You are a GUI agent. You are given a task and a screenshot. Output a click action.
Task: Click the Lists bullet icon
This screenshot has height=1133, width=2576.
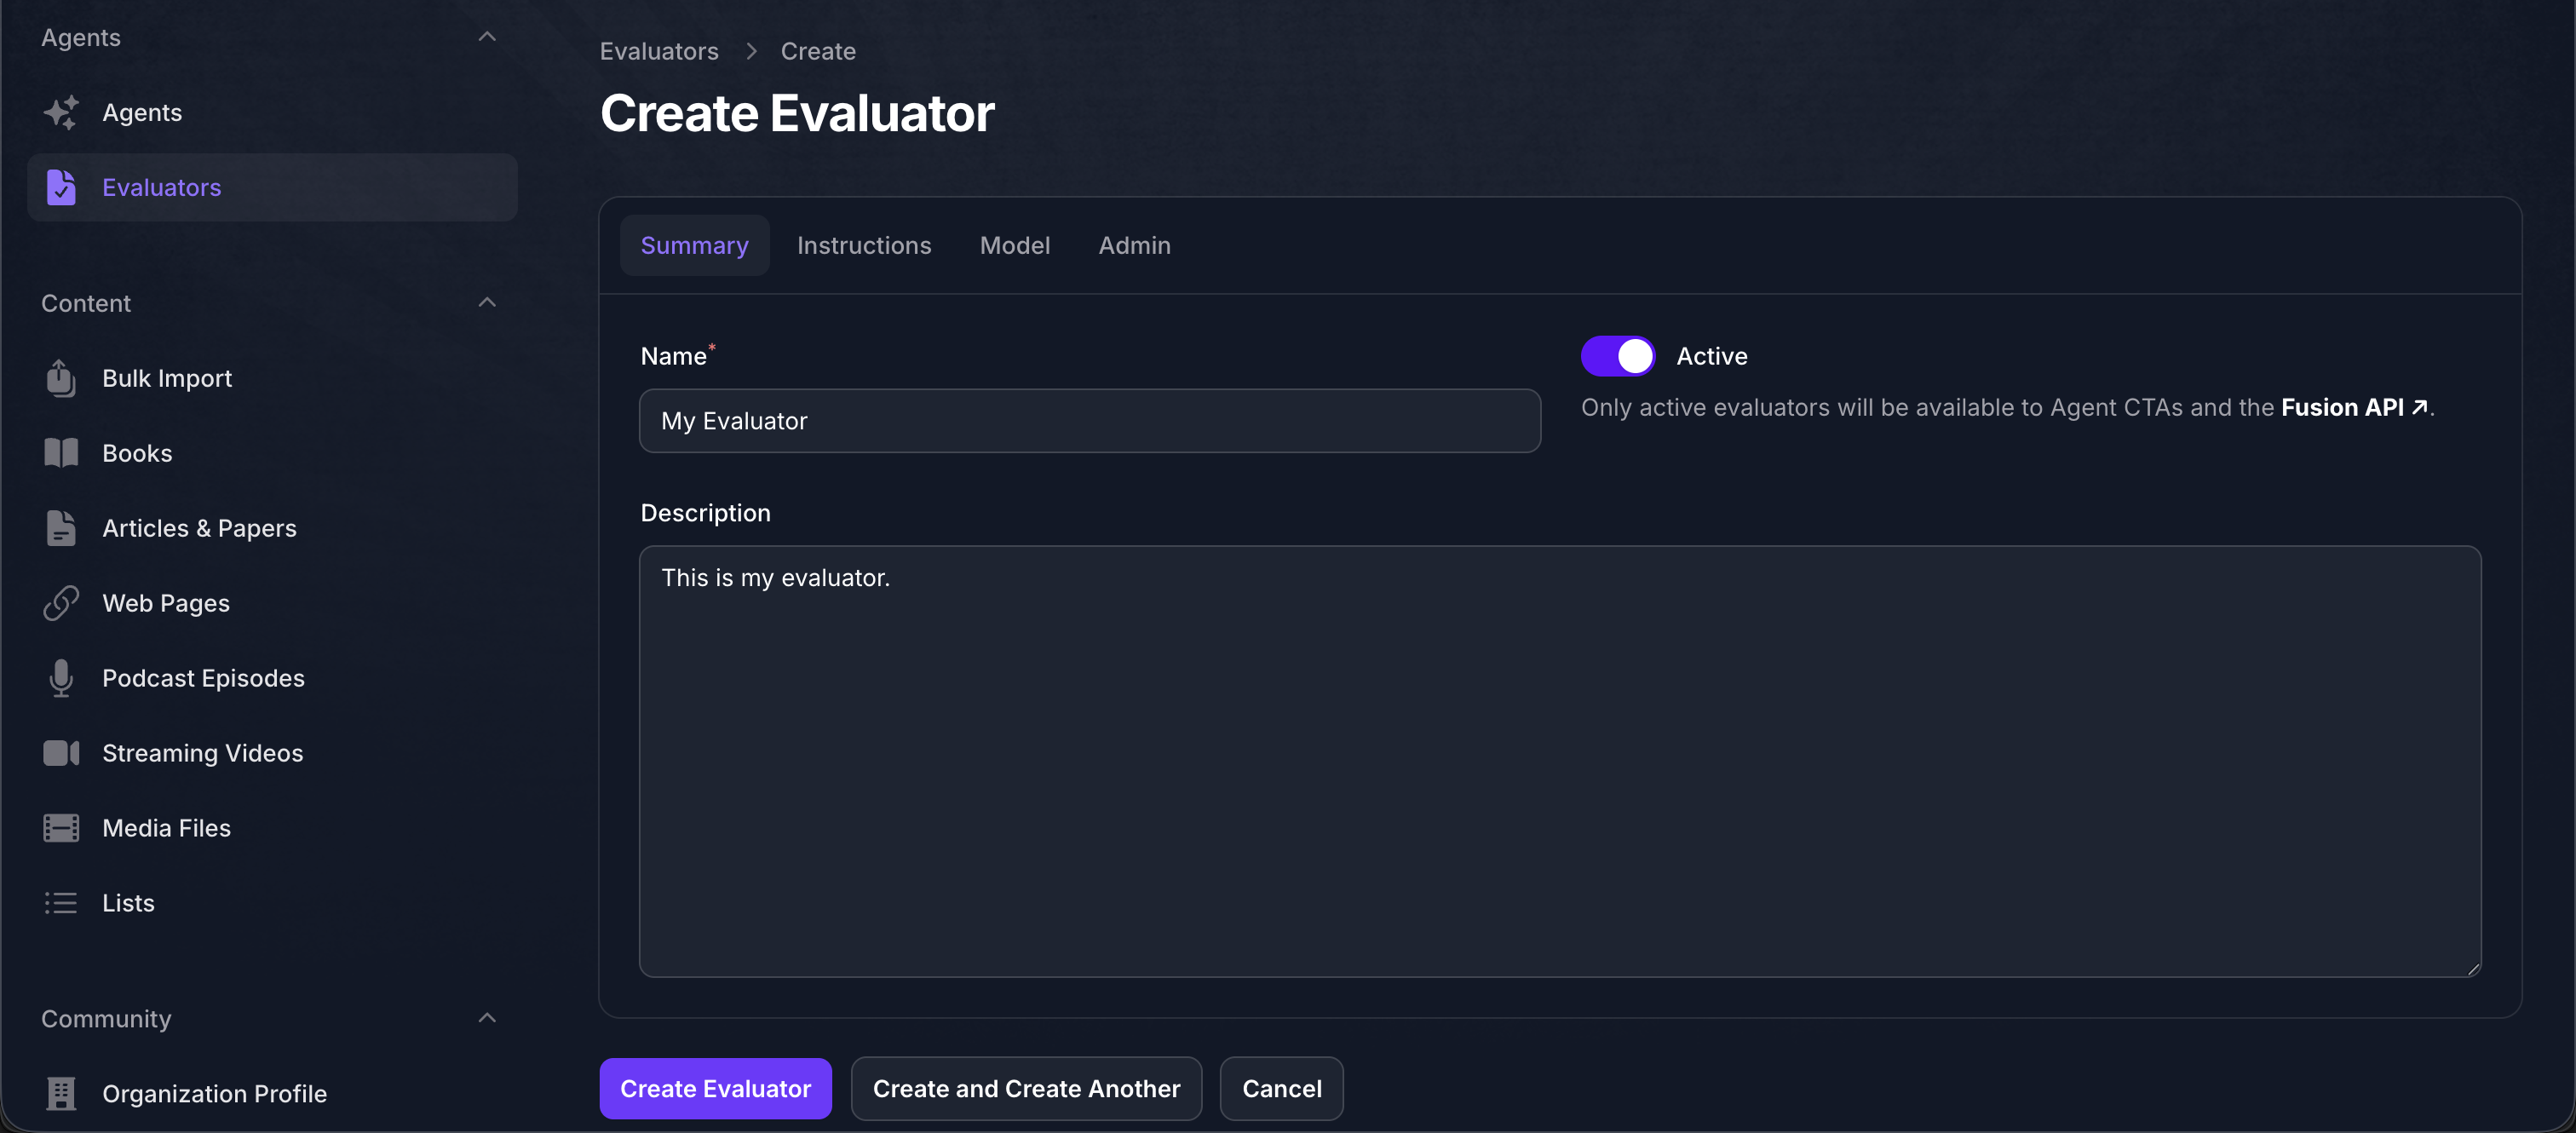tap(61, 902)
